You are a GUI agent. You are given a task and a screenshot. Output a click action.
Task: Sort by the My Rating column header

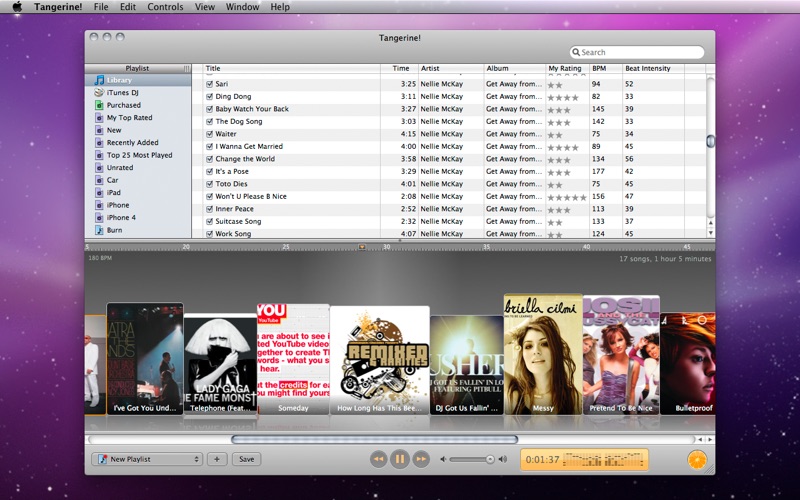568,68
